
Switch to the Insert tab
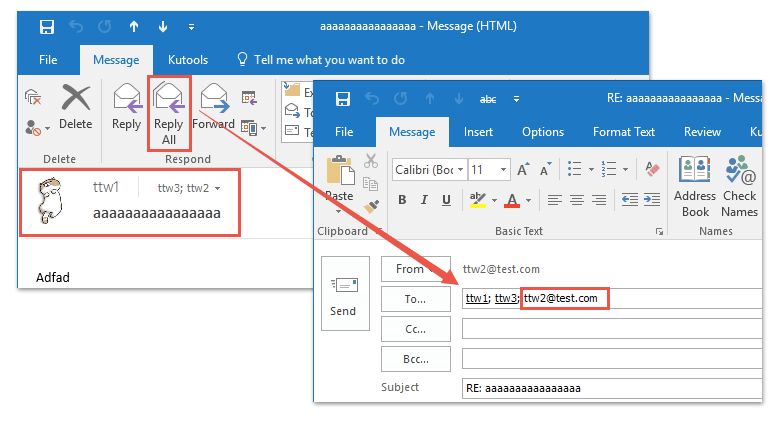pyautogui.click(x=478, y=132)
